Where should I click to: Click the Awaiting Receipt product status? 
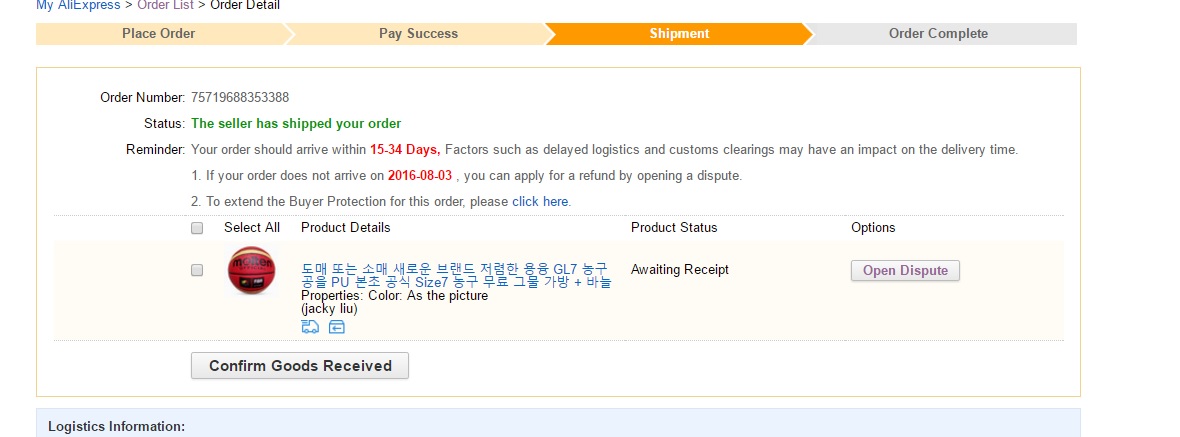coord(680,270)
